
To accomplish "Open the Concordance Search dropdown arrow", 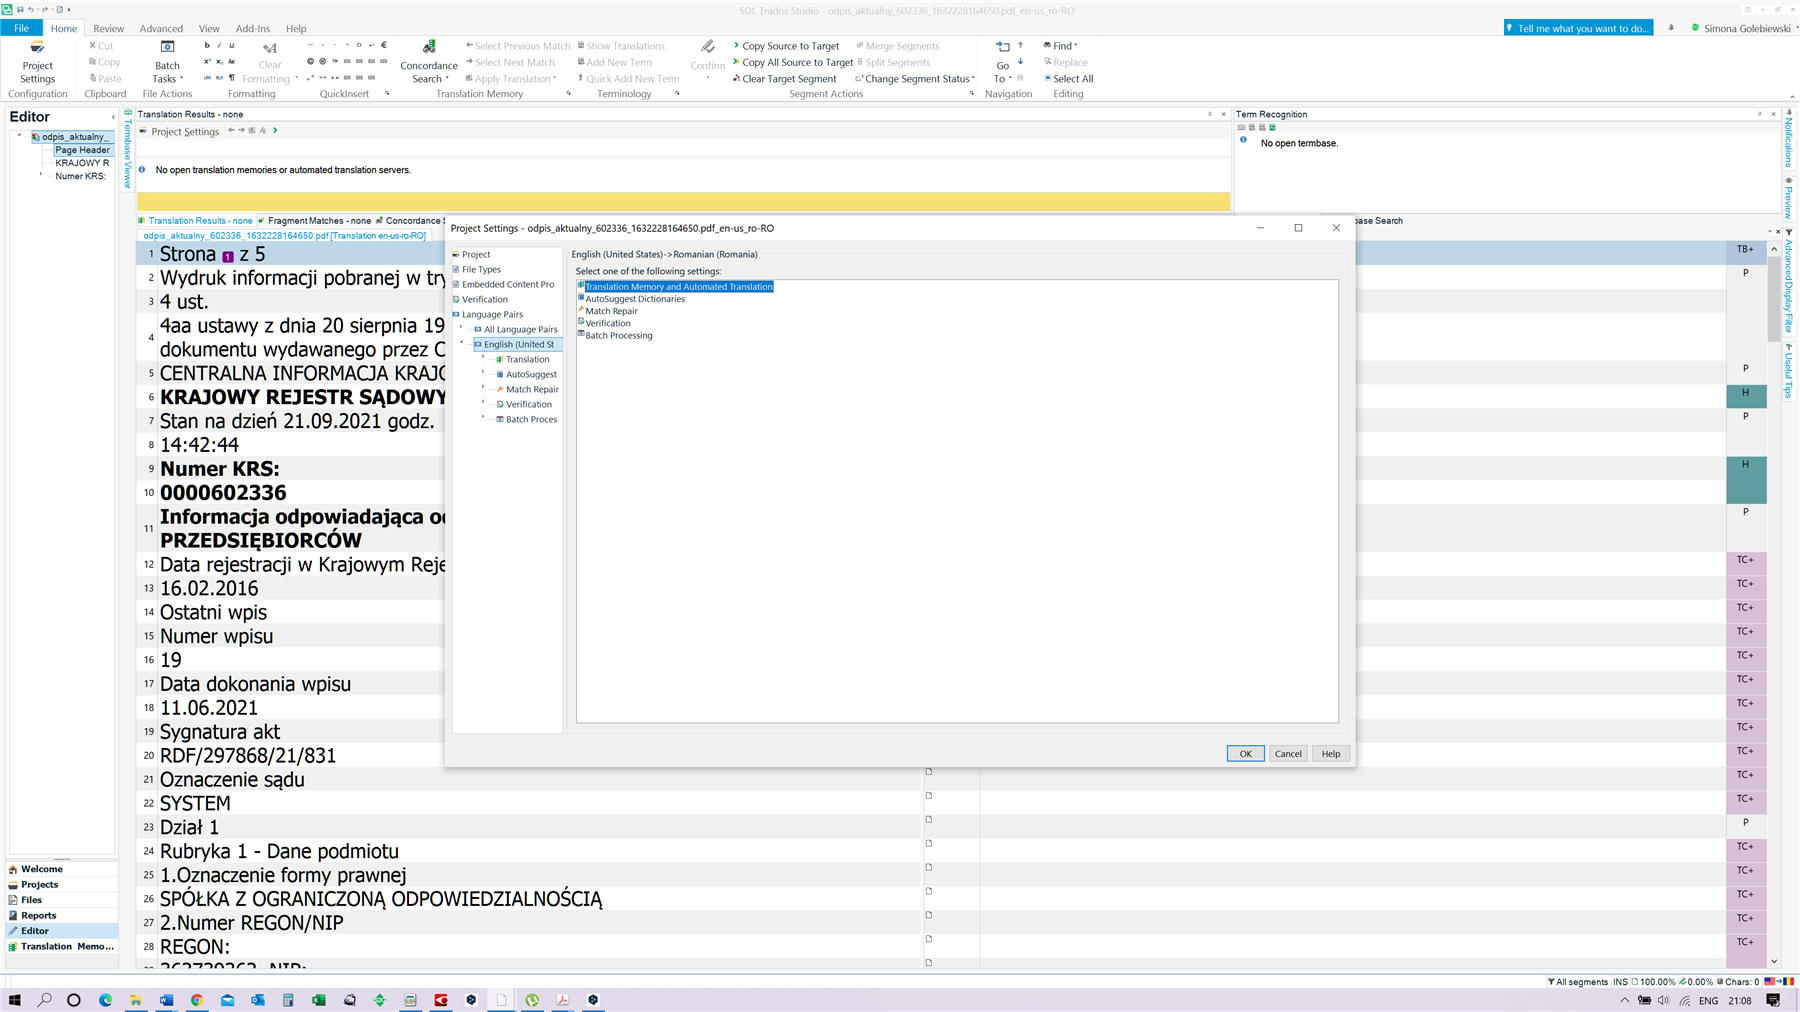I will point(447,79).
